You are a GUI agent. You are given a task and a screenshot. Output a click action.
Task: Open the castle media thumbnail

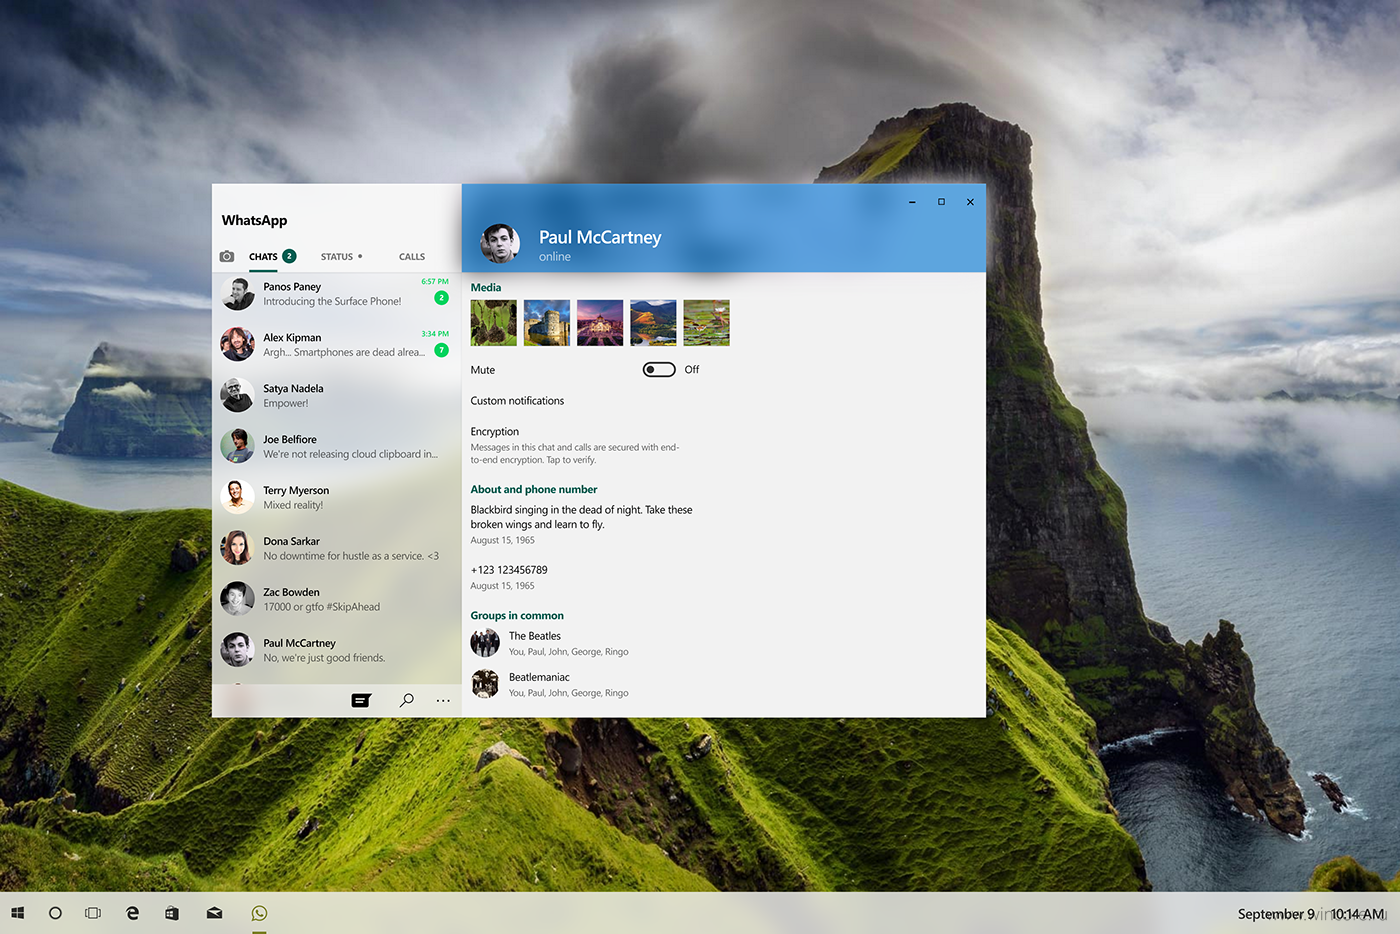[x=547, y=323]
